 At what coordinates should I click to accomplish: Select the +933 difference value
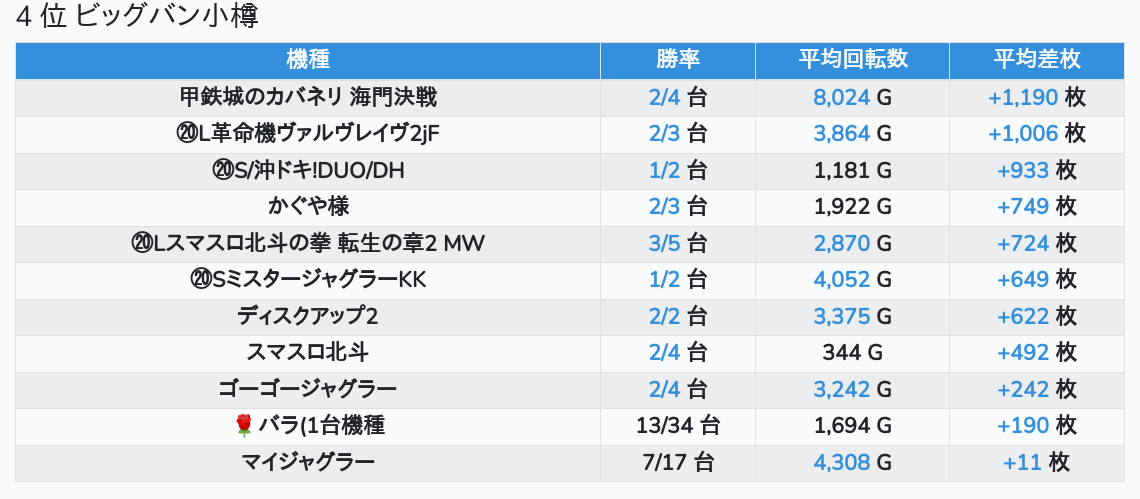pos(1023,171)
